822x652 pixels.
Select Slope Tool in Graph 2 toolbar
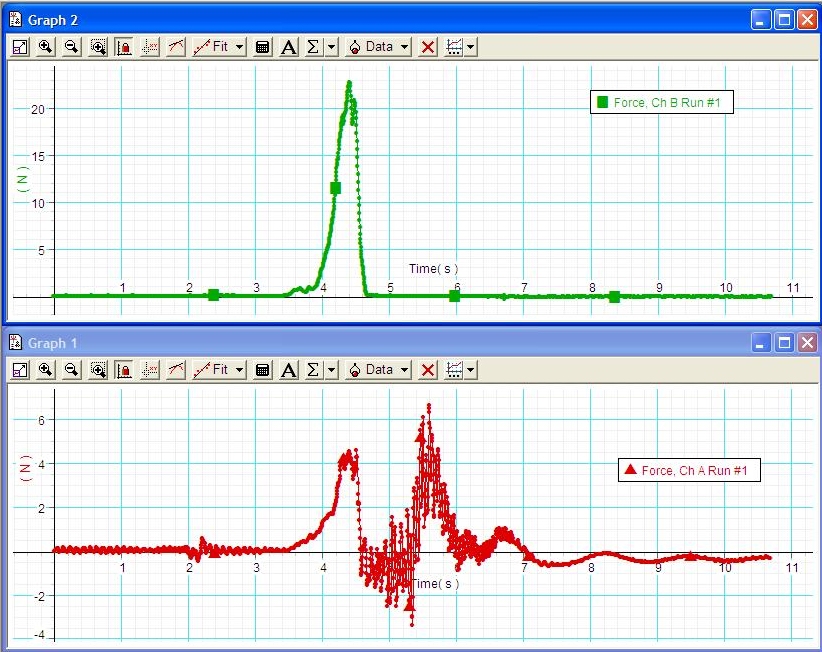point(176,47)
